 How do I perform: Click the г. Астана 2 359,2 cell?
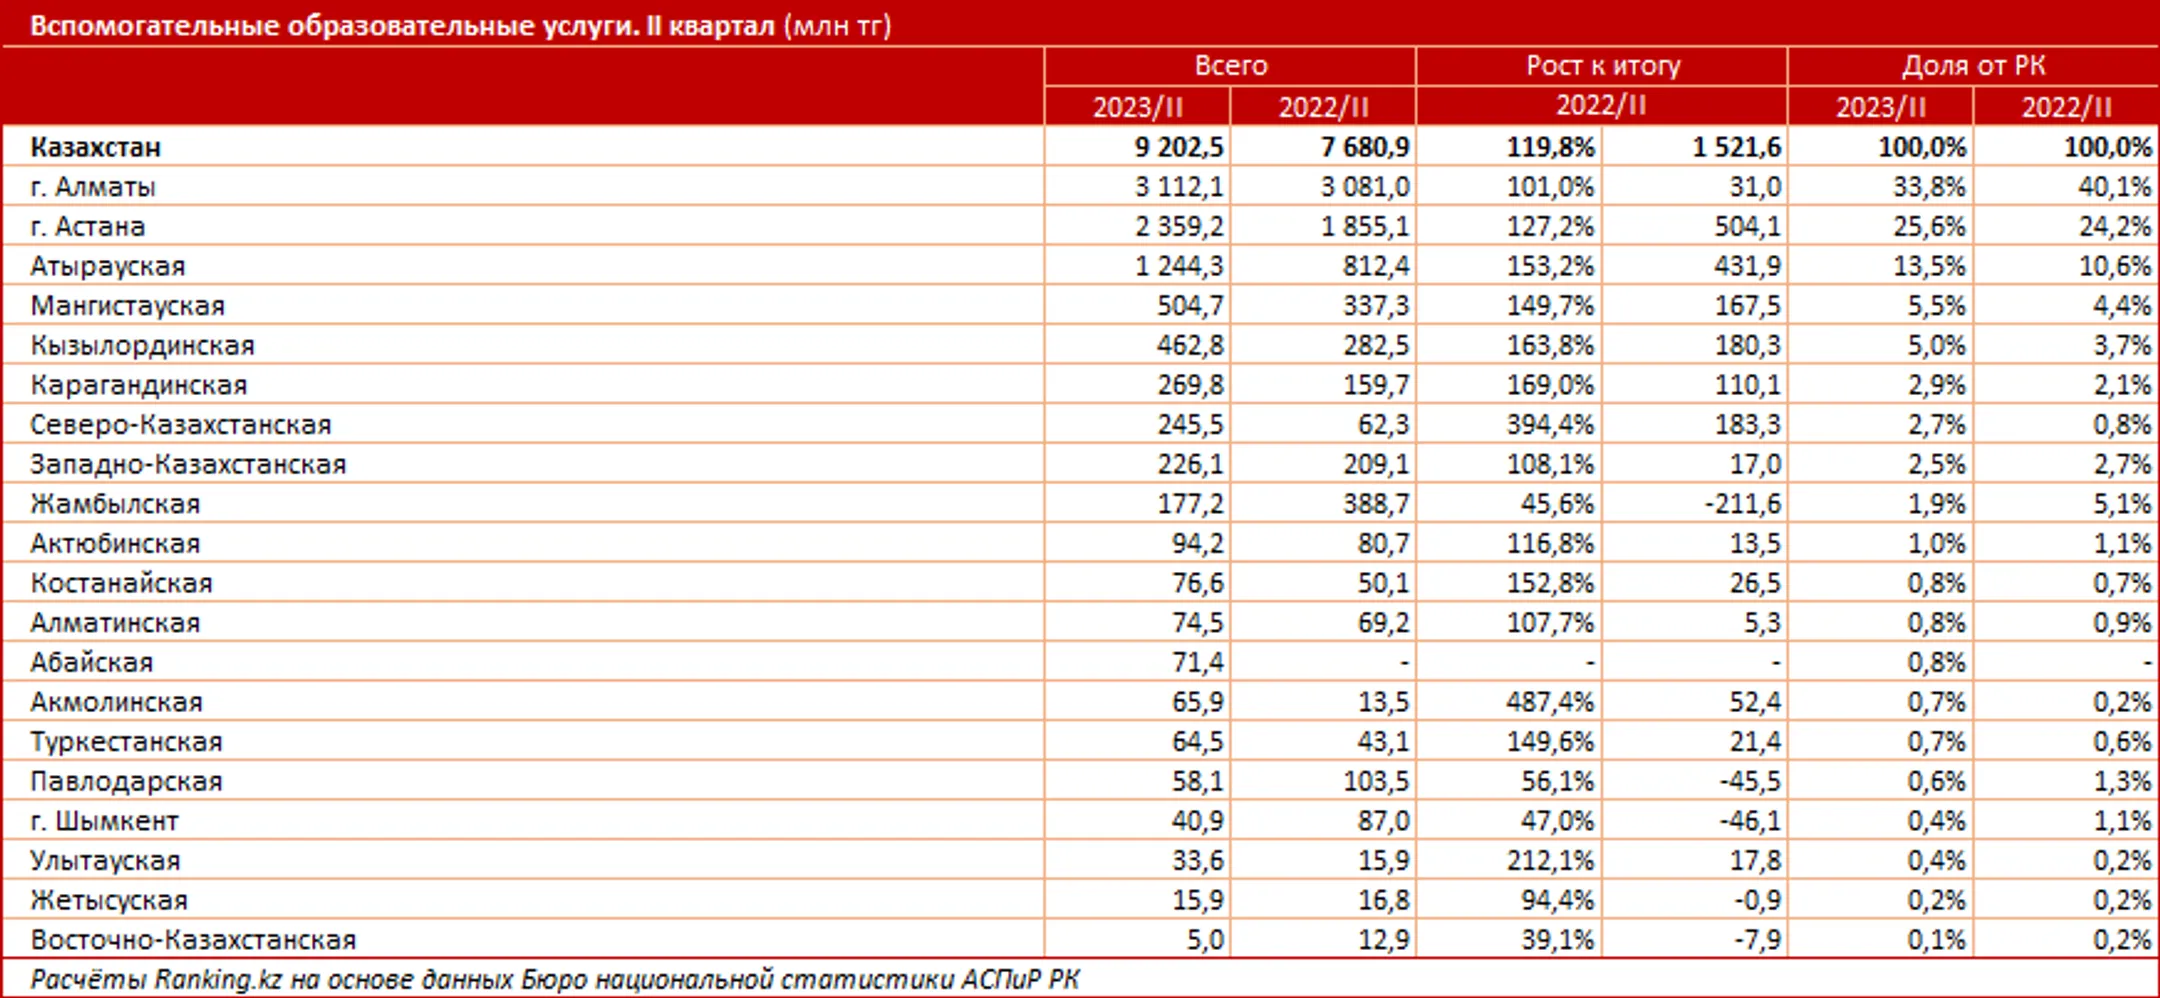(x=1178, y=227)
